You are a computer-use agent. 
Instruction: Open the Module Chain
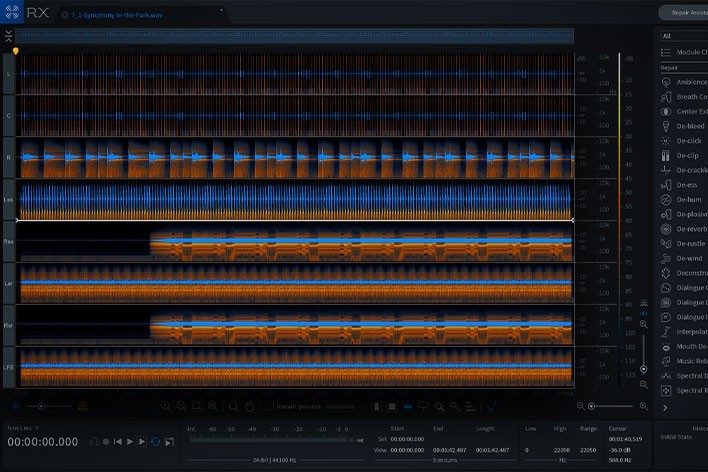pos(685,52)
